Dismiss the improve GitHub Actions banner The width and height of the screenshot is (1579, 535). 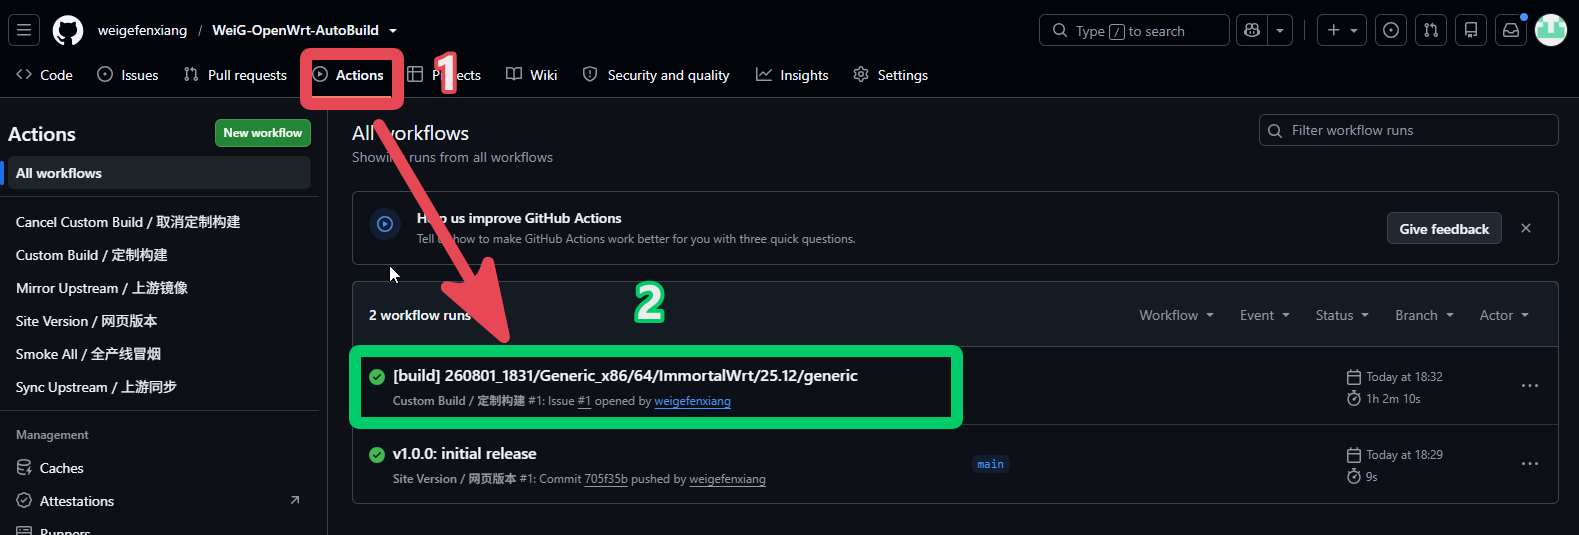coord(1526,228)
